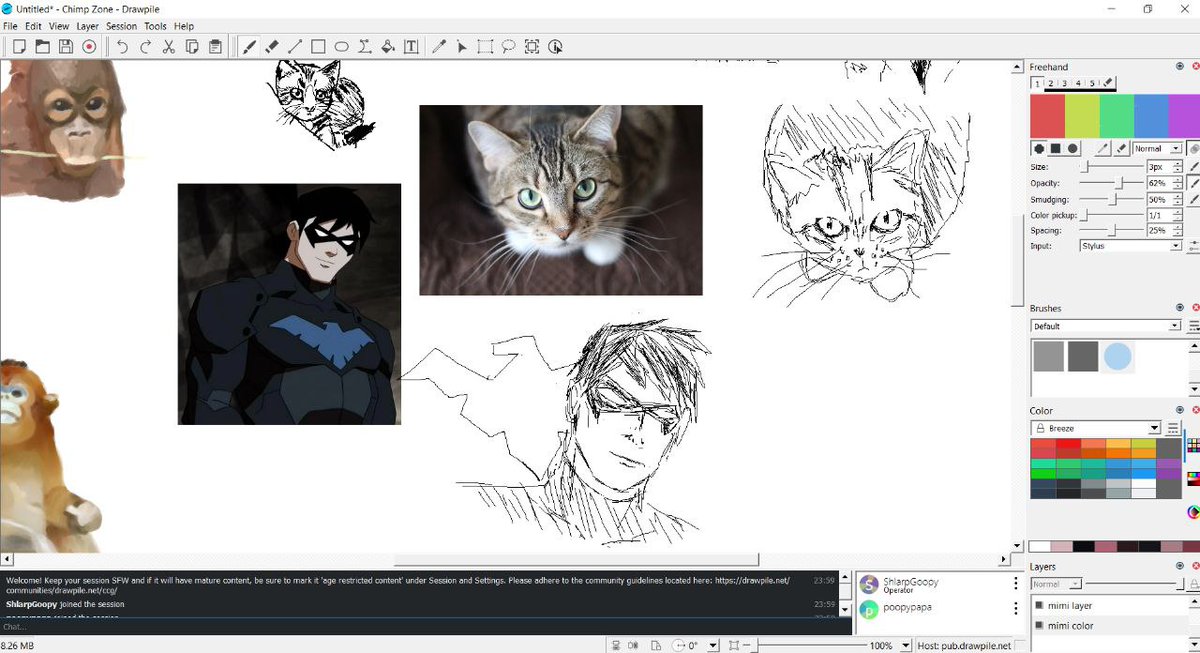The height and width of the screenshot is (653, 1200).
Task: Select the Ellipse tool
Action: (341, 46)
